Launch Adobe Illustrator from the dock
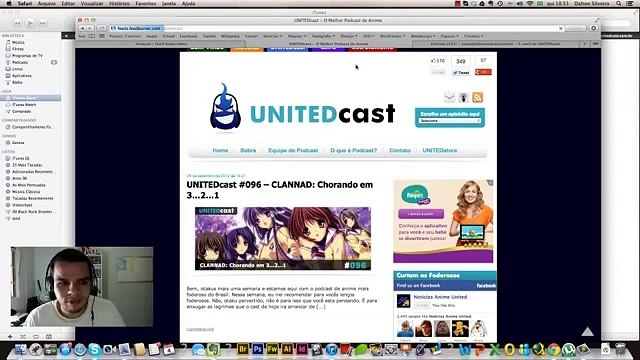640x360 pixels. tap(287, 349)
